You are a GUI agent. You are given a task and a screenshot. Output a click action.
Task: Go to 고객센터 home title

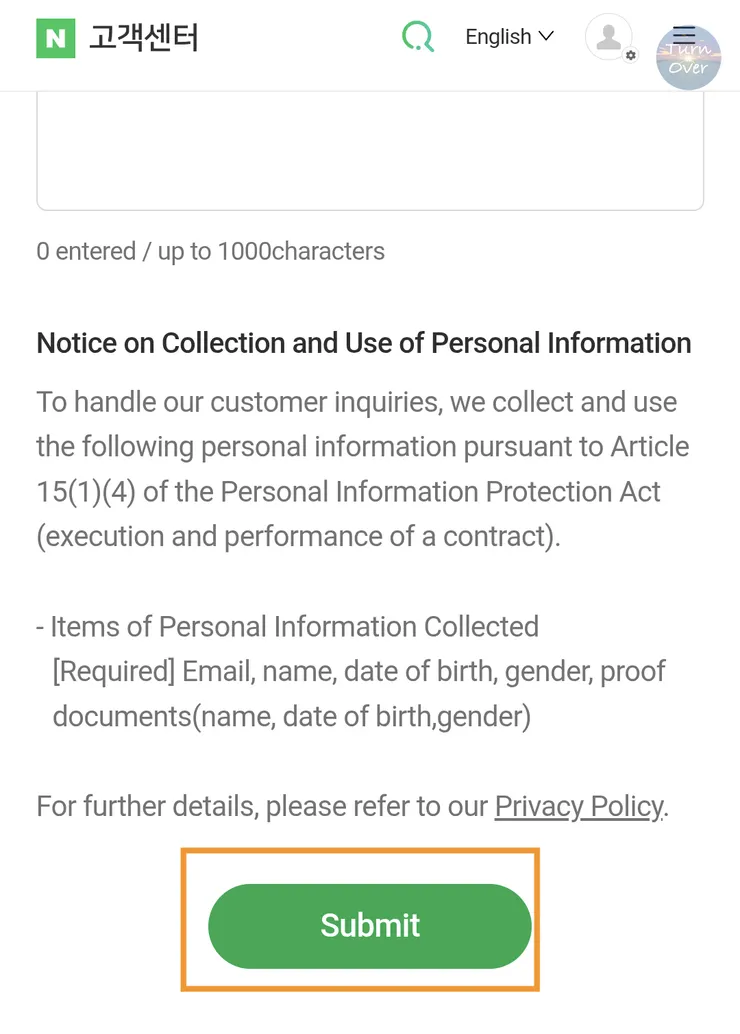pyautogui.click(x=143, y=38)
